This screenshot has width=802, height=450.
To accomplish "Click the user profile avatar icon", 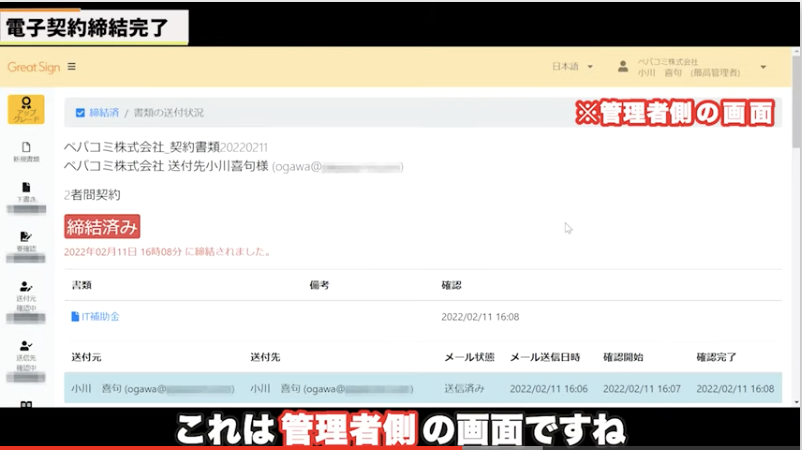I will tap(623, 67).
